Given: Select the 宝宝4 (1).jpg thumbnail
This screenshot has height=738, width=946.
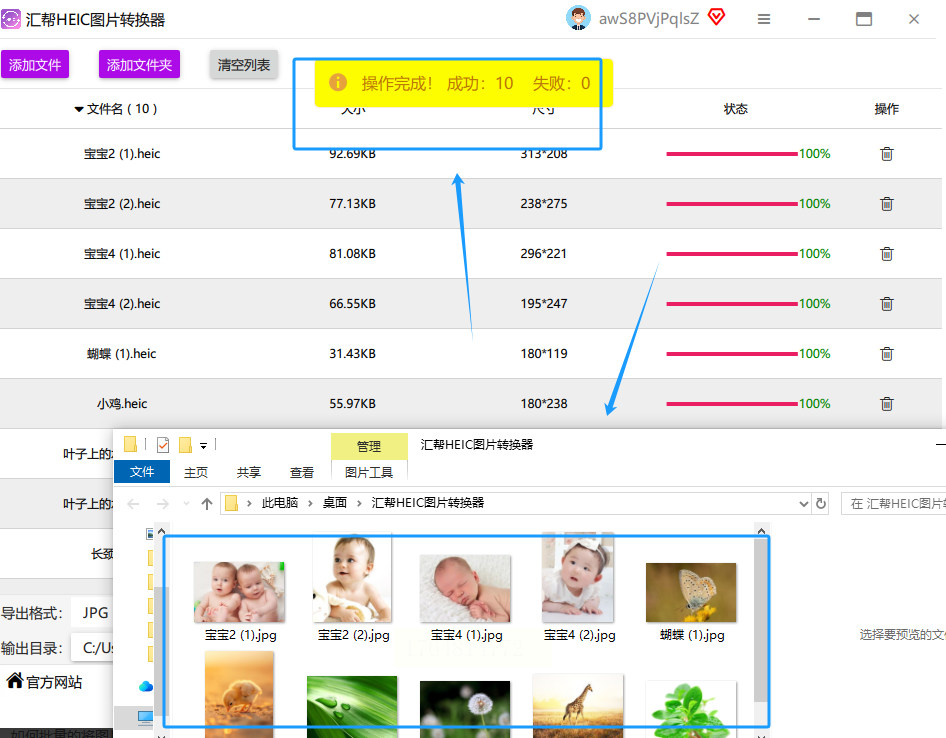Looking at the screenshot, I should click(x=465, y=588).
